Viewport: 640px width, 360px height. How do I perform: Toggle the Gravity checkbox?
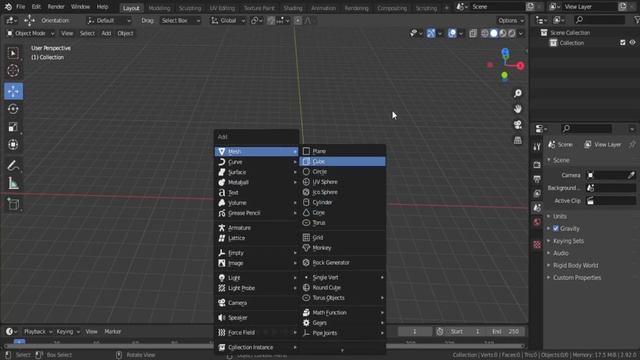pos(556,229)
